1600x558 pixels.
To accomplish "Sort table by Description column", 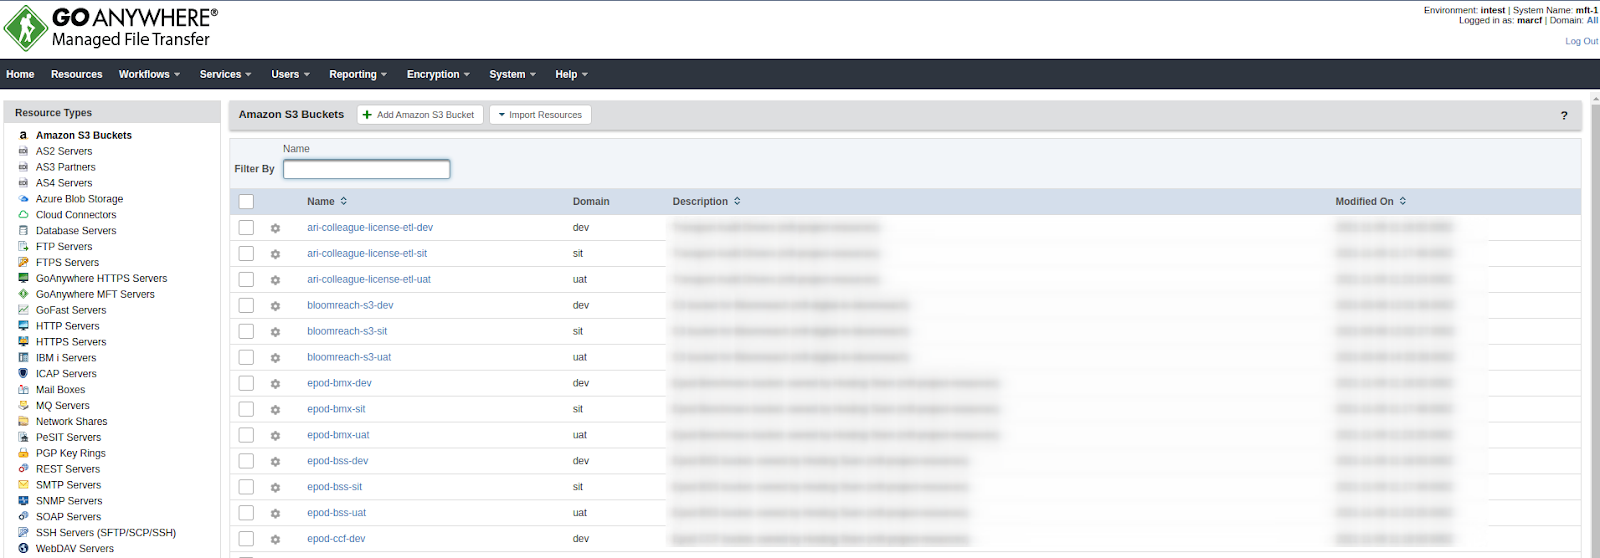I will pyautogui.click(x=707, y=201).
